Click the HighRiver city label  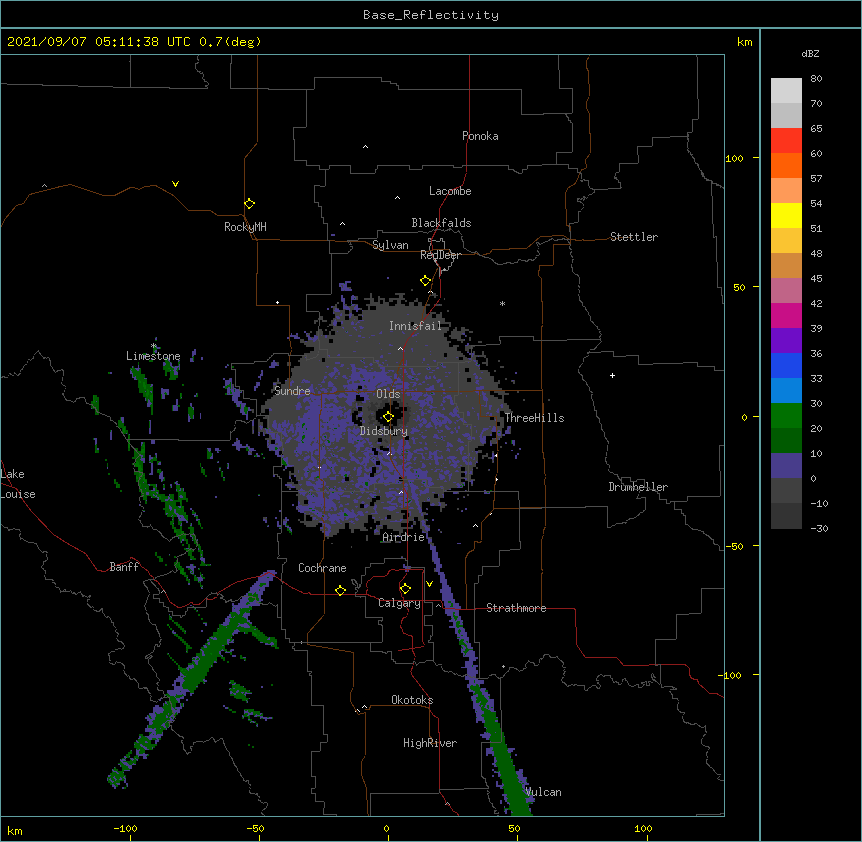430,743
